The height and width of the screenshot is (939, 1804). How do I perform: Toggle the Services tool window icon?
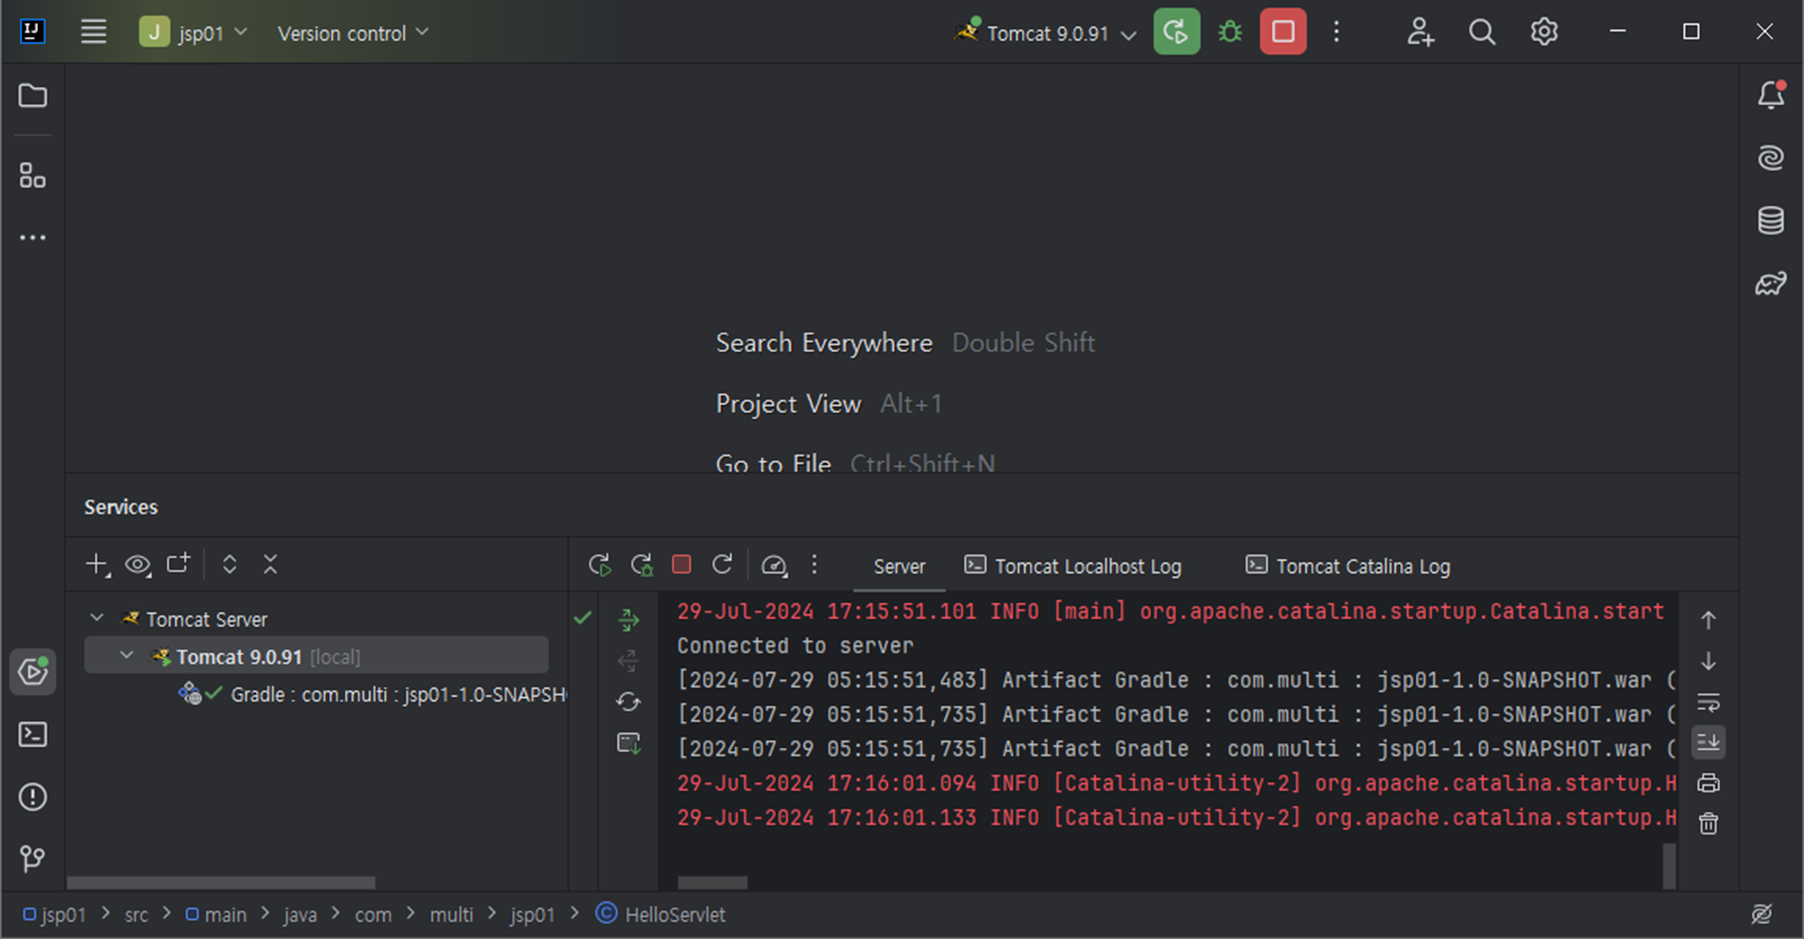tap(33, 671)
